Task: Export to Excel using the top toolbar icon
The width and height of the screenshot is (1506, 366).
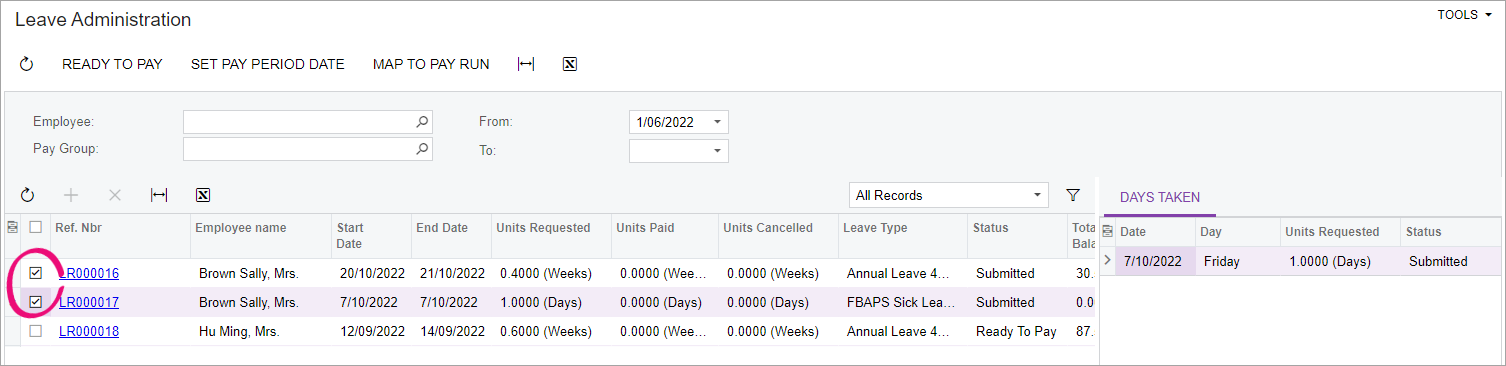Action: (x=570, y=64)
